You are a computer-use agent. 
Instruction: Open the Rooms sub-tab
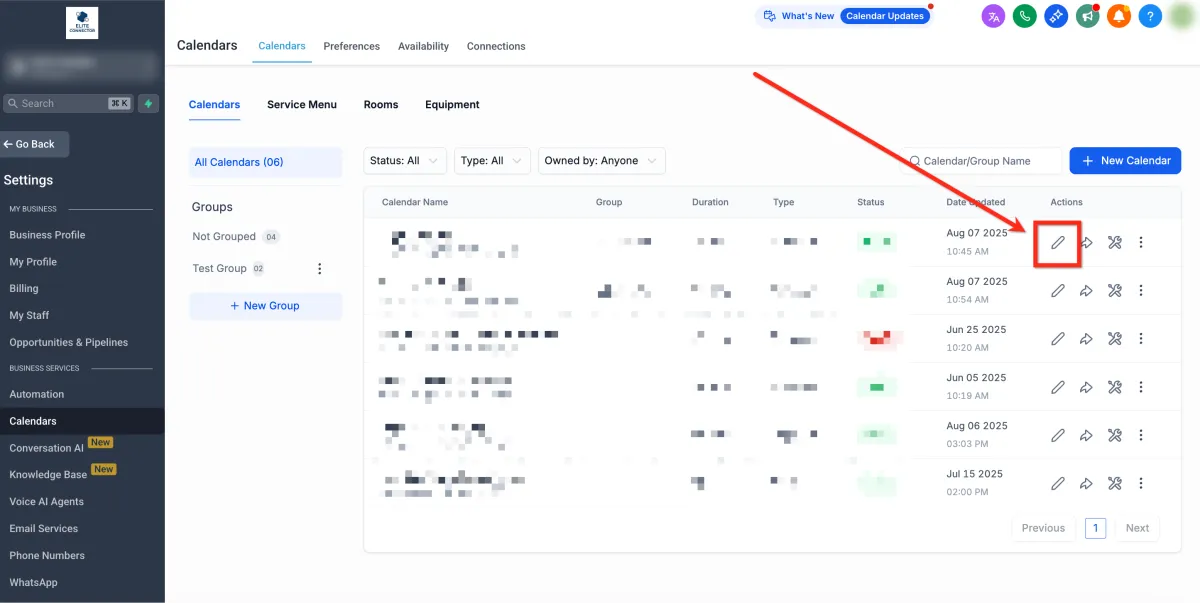(x=381, y=104)
